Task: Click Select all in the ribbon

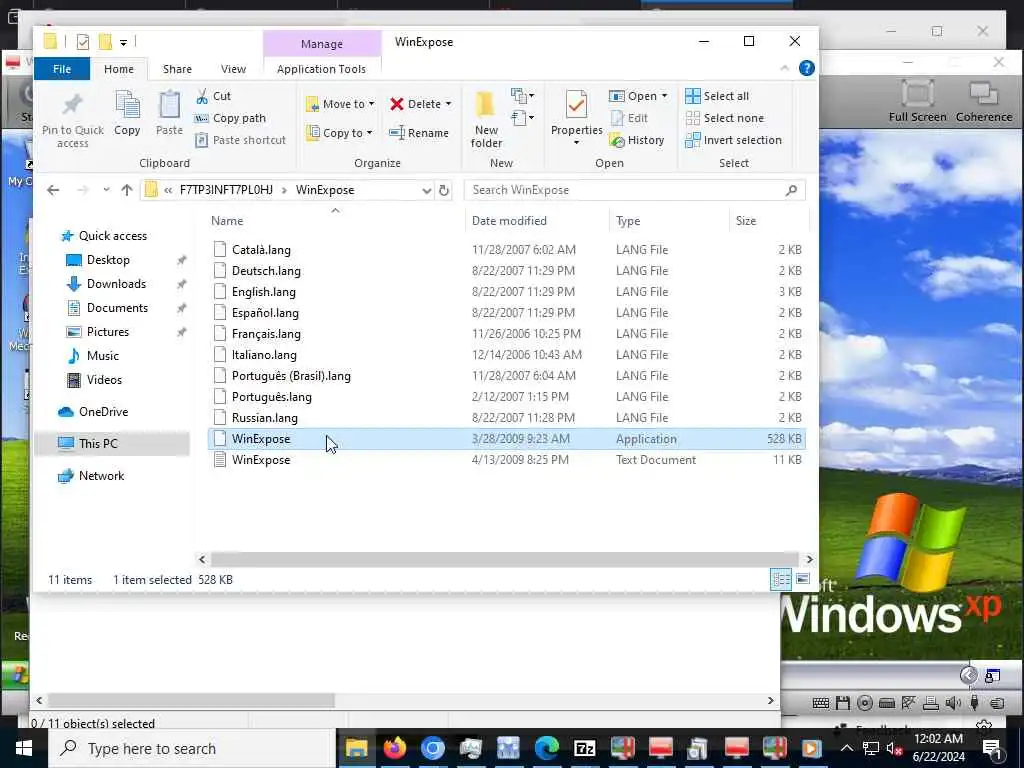Action: [717, 96]
